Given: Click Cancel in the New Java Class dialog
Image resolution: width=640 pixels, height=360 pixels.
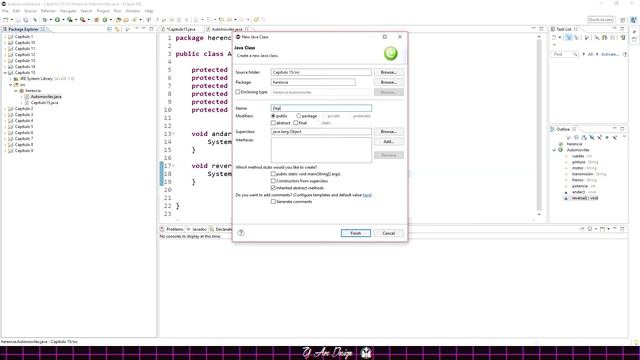Looking at the screenshot, I should coord(389,233).
